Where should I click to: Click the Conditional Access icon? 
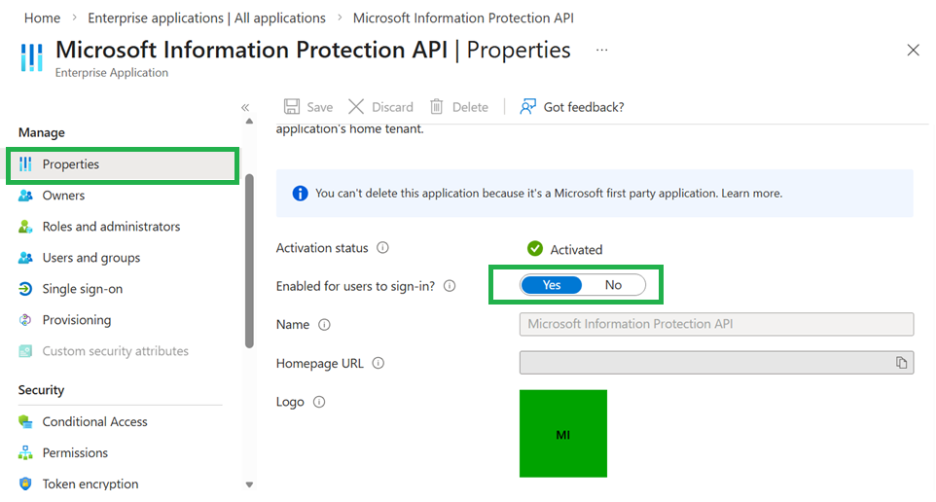click(x=25, y=421)
